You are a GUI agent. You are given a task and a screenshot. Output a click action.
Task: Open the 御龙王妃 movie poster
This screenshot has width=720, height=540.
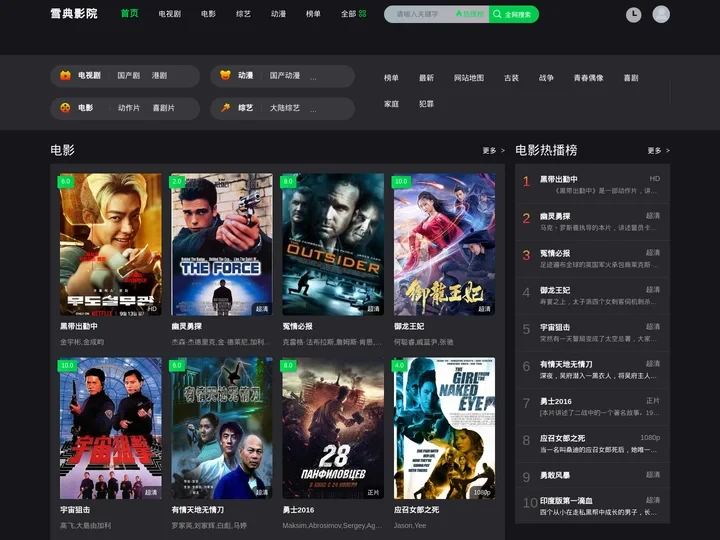point(444,244)
